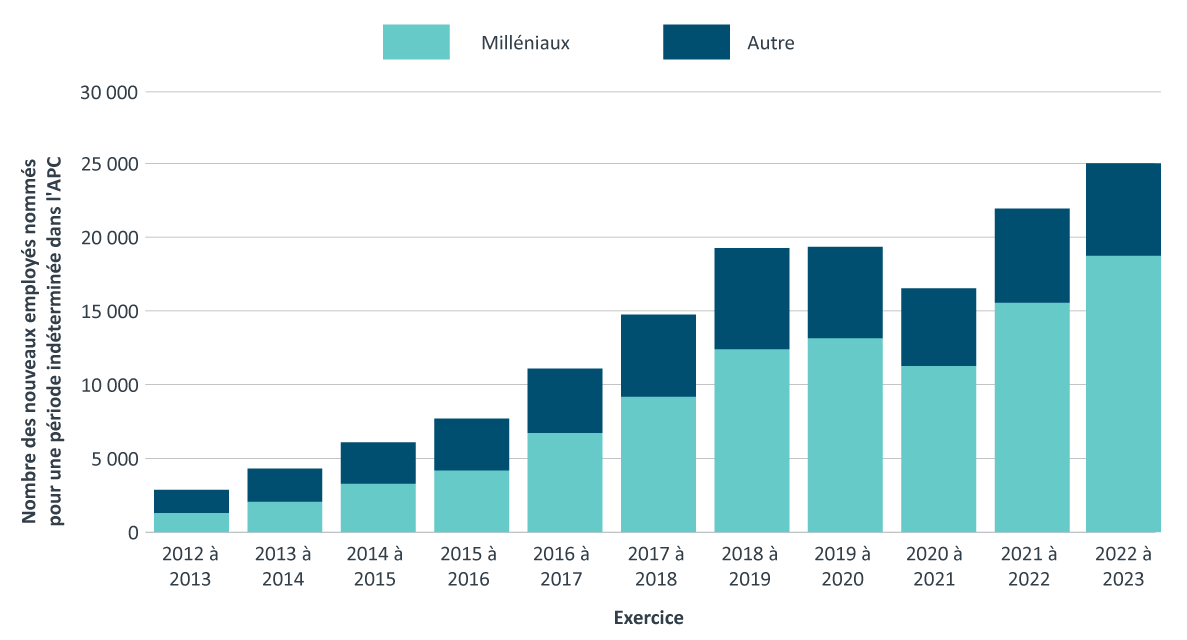Select the Milléniaux segment for 2018 à 2019

[x=751, y=440]
